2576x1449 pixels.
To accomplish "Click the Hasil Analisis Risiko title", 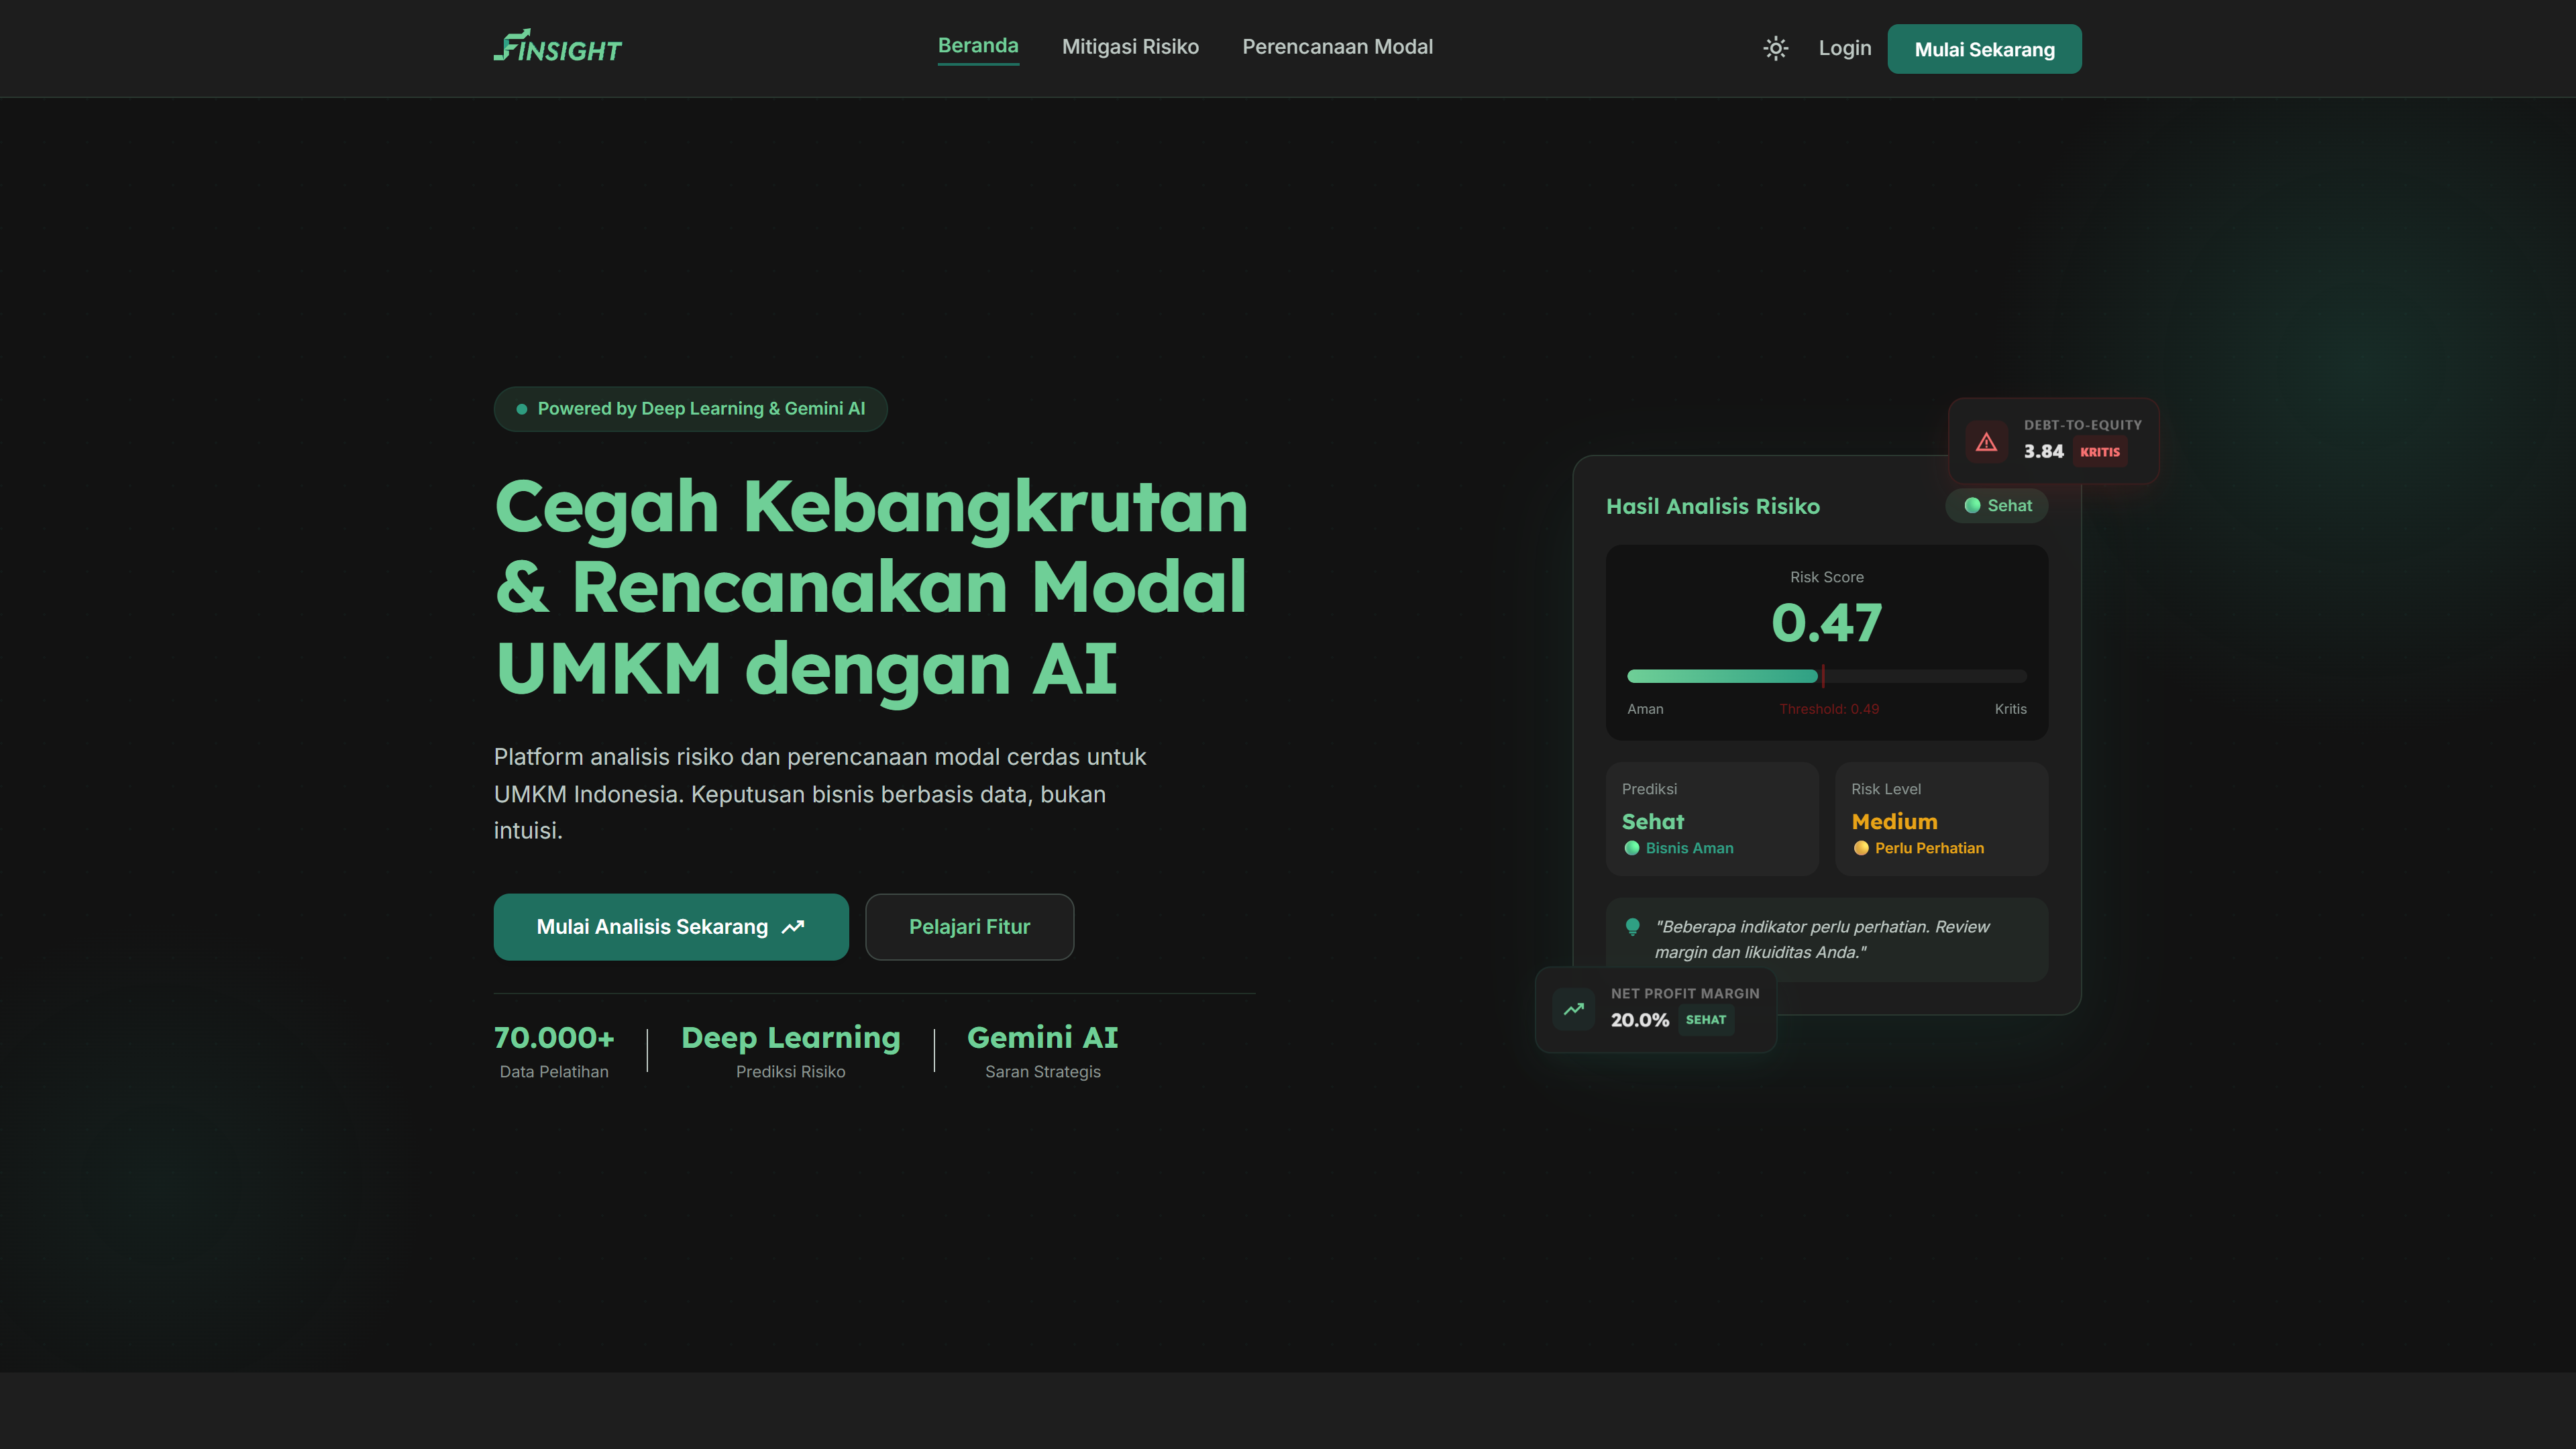I will pos(1712,507).
